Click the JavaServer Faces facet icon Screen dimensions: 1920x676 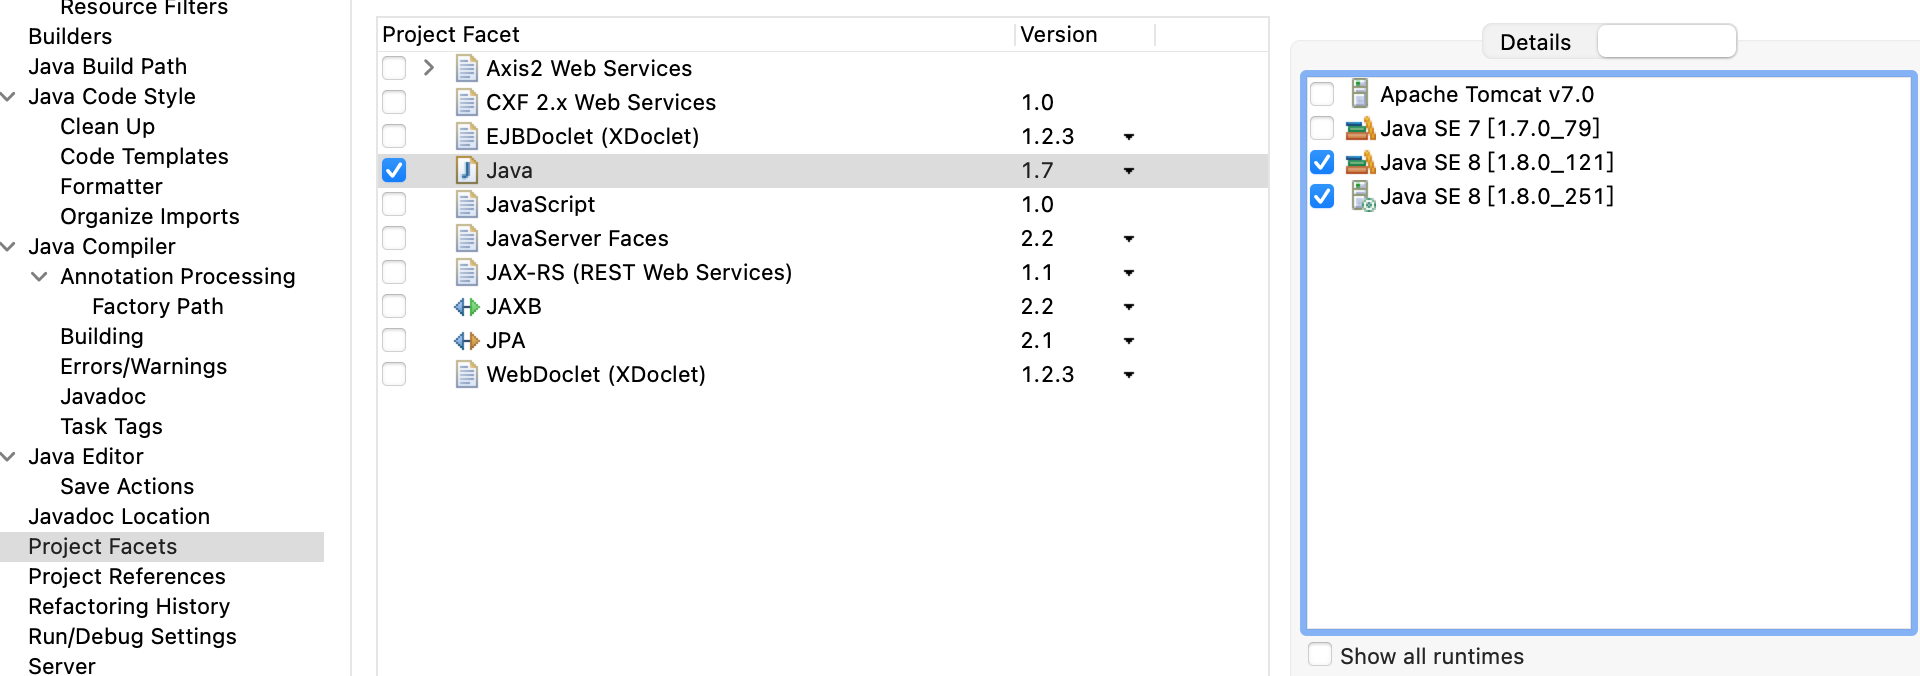pyautogui.click(x=466, y=239)
